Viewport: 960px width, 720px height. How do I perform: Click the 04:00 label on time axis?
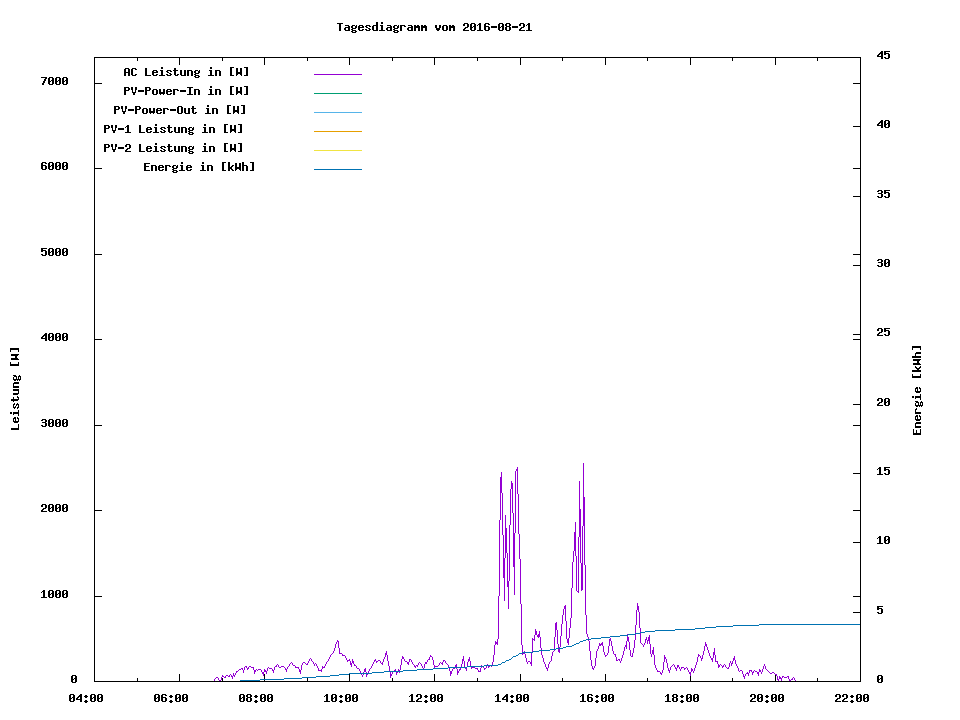(86, 698)
